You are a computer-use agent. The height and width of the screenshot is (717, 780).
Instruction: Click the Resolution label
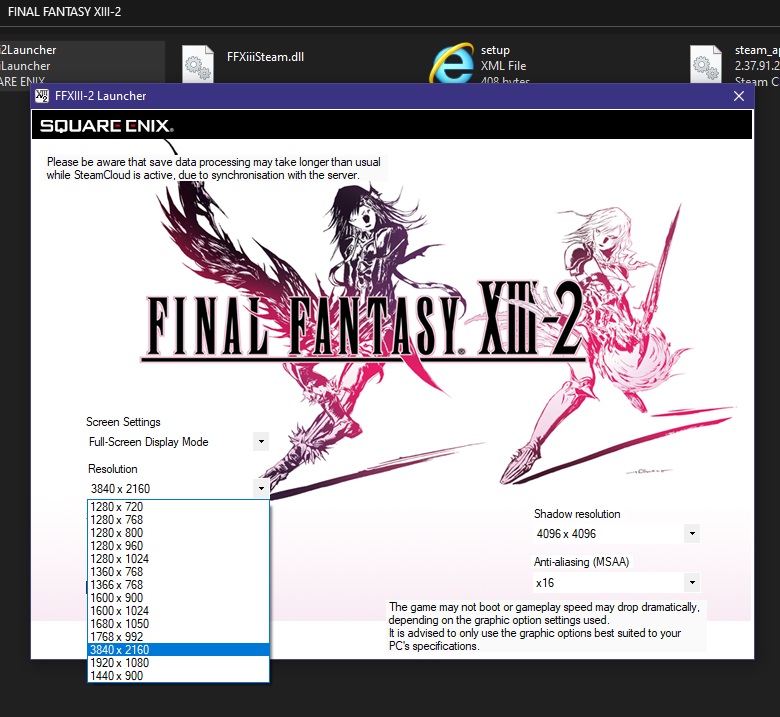point(112,469)
